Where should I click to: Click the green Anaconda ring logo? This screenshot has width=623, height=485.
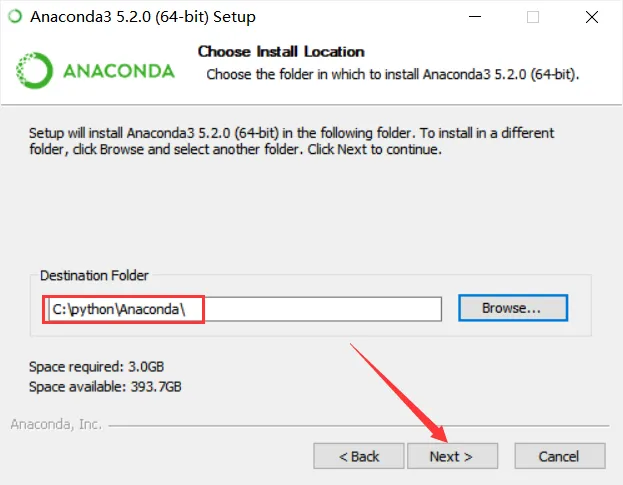click(34, 71)
